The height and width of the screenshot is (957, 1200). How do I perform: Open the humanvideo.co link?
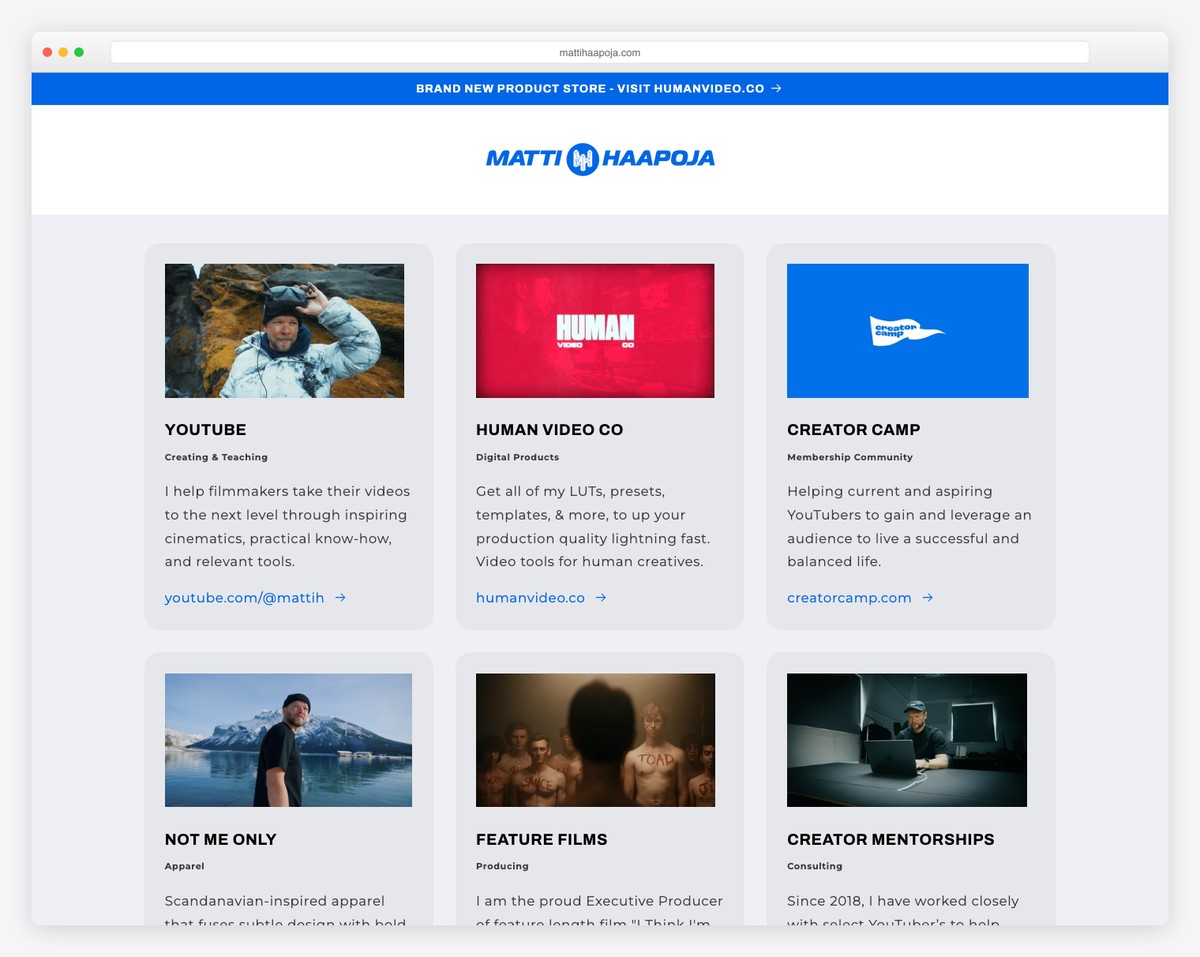pyautogui.click(x=528, y=597)
